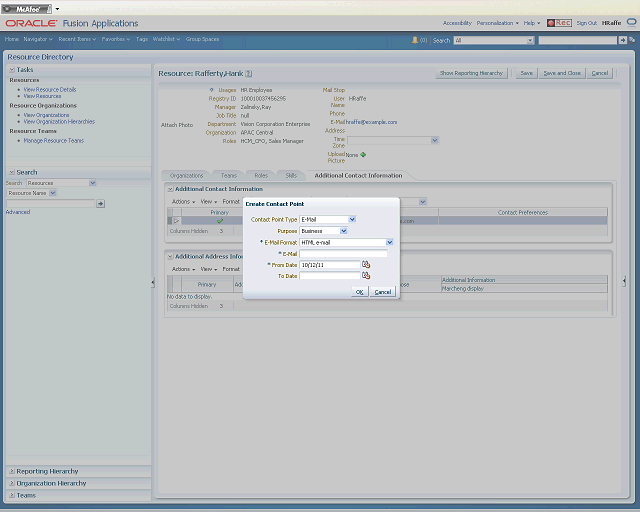Open Watchlist menu
Image resolution: width=640 pixels, height=512 pixels.
pyautogui.click(x=166, y=39)
